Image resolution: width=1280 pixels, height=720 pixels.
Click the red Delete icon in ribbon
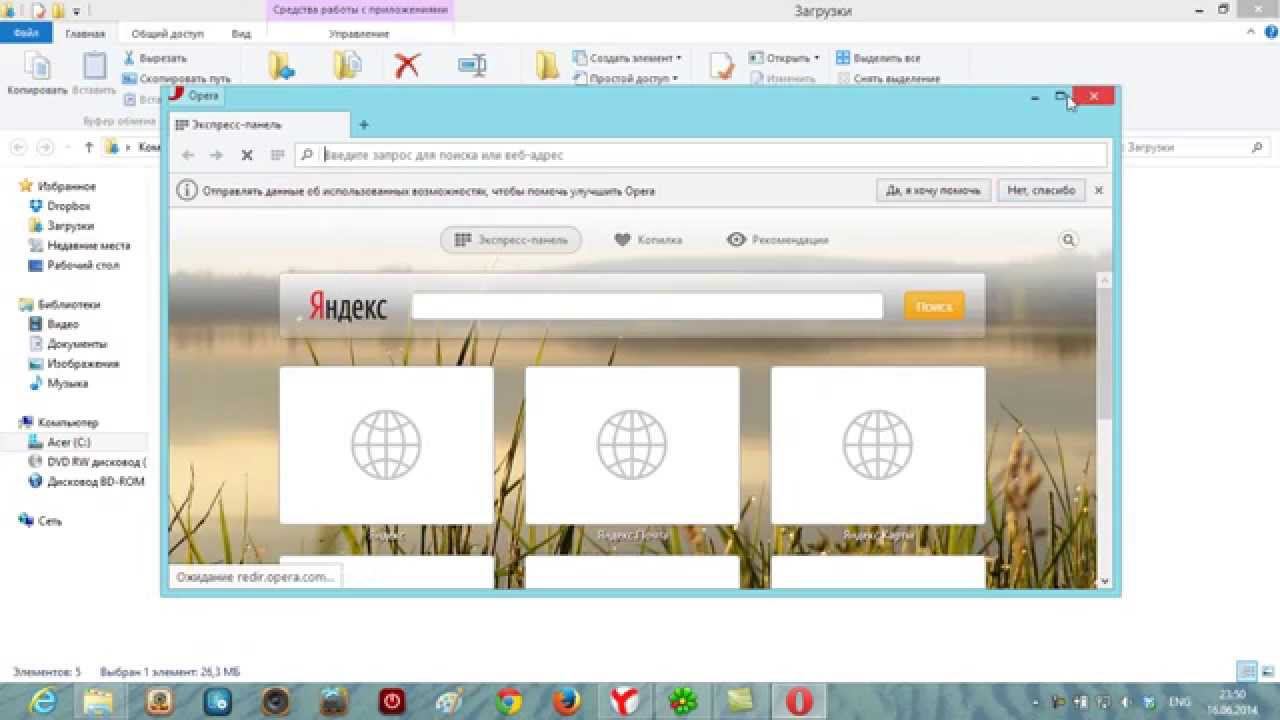point(407,66)
